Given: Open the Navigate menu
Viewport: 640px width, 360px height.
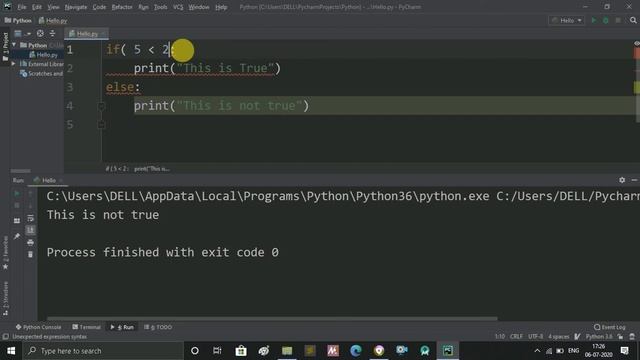Looking at the screenshot, I should 76,7.
